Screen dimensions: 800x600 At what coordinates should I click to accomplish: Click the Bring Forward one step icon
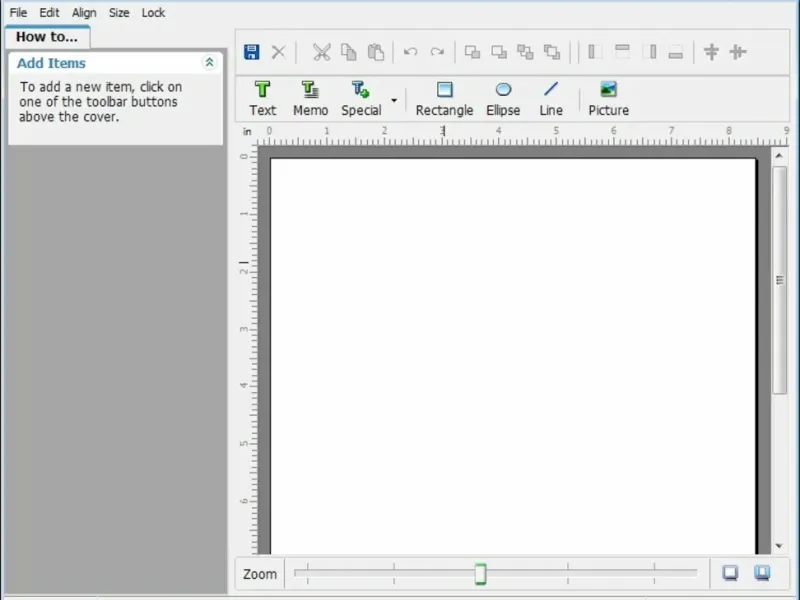[x=526, y=52]
